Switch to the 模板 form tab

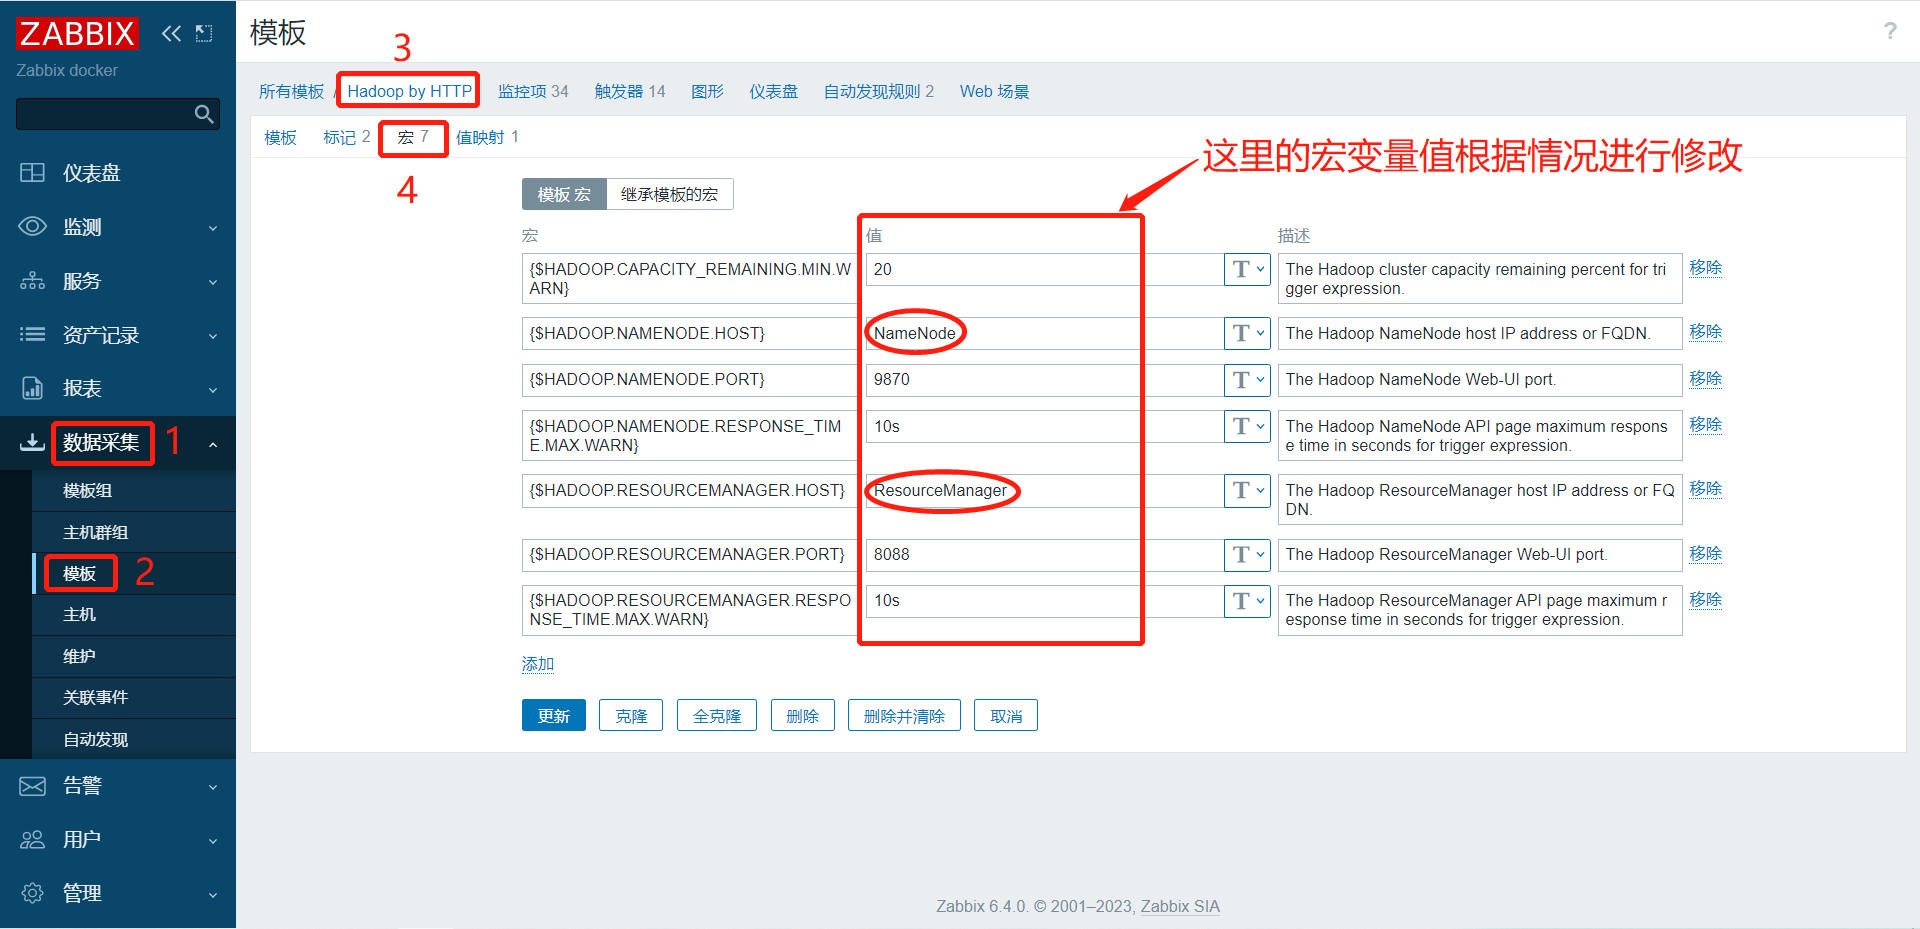(280, 137)
